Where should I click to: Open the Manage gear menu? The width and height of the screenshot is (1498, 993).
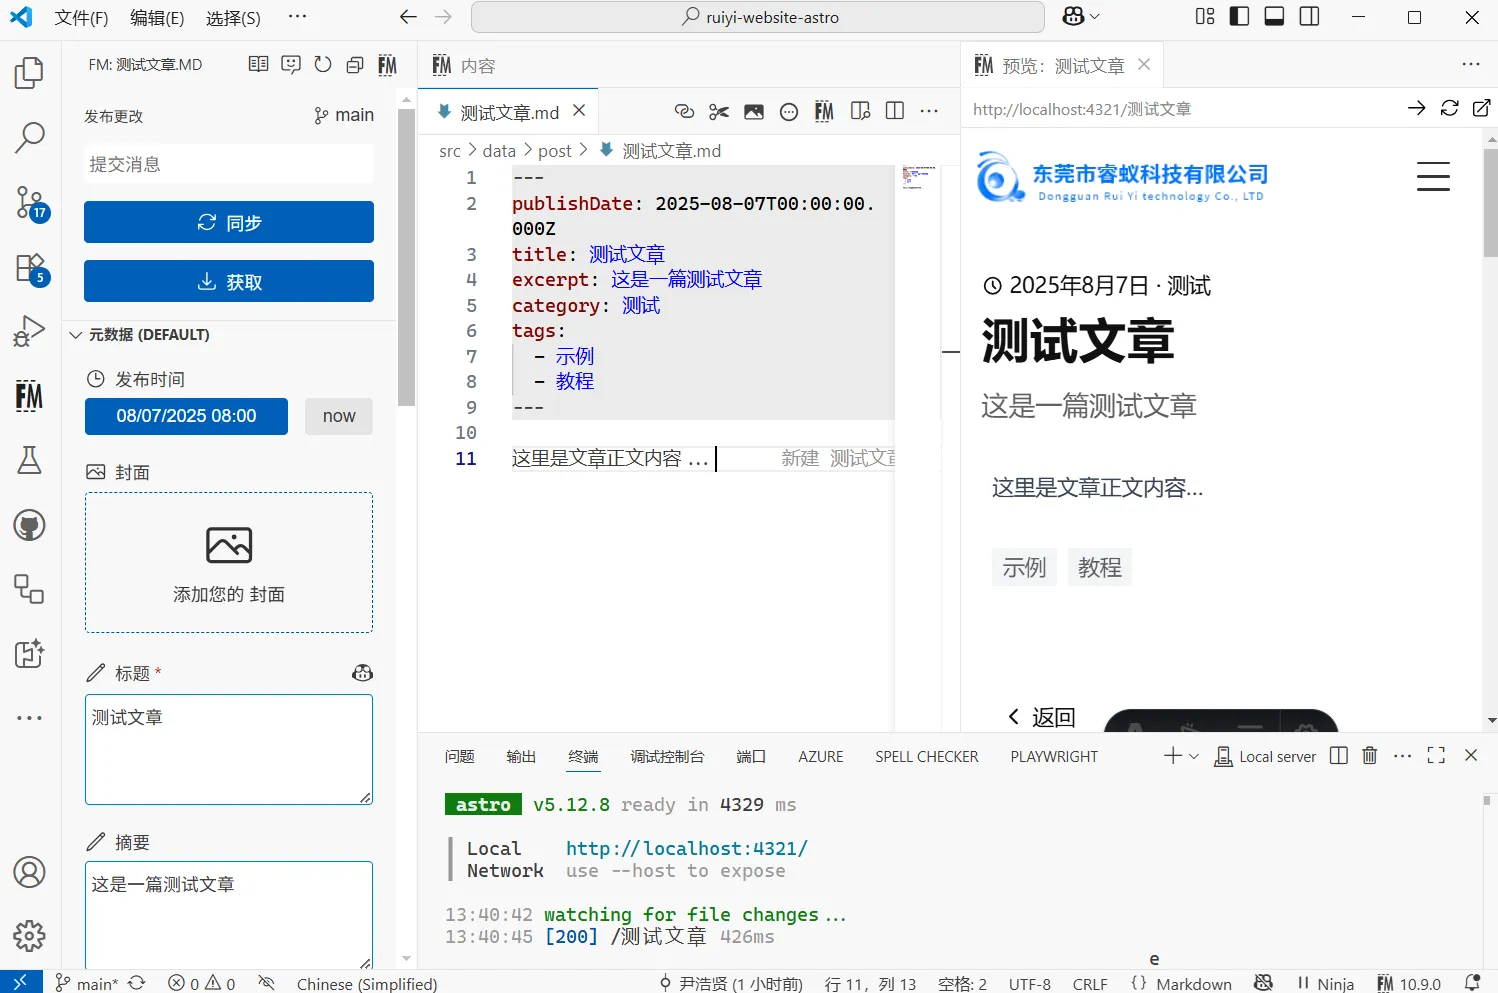[x=30, y=936]
